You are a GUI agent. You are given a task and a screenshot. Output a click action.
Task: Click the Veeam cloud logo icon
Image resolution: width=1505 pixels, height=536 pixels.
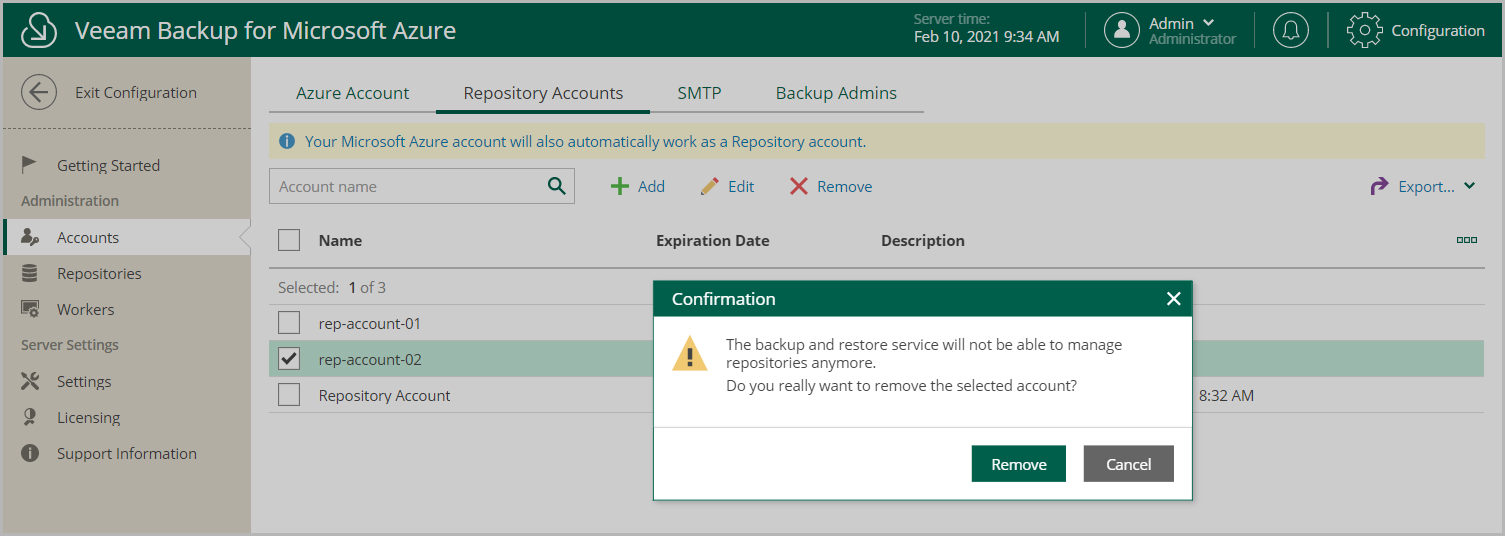pyautogui.click(x=38, y=31)
